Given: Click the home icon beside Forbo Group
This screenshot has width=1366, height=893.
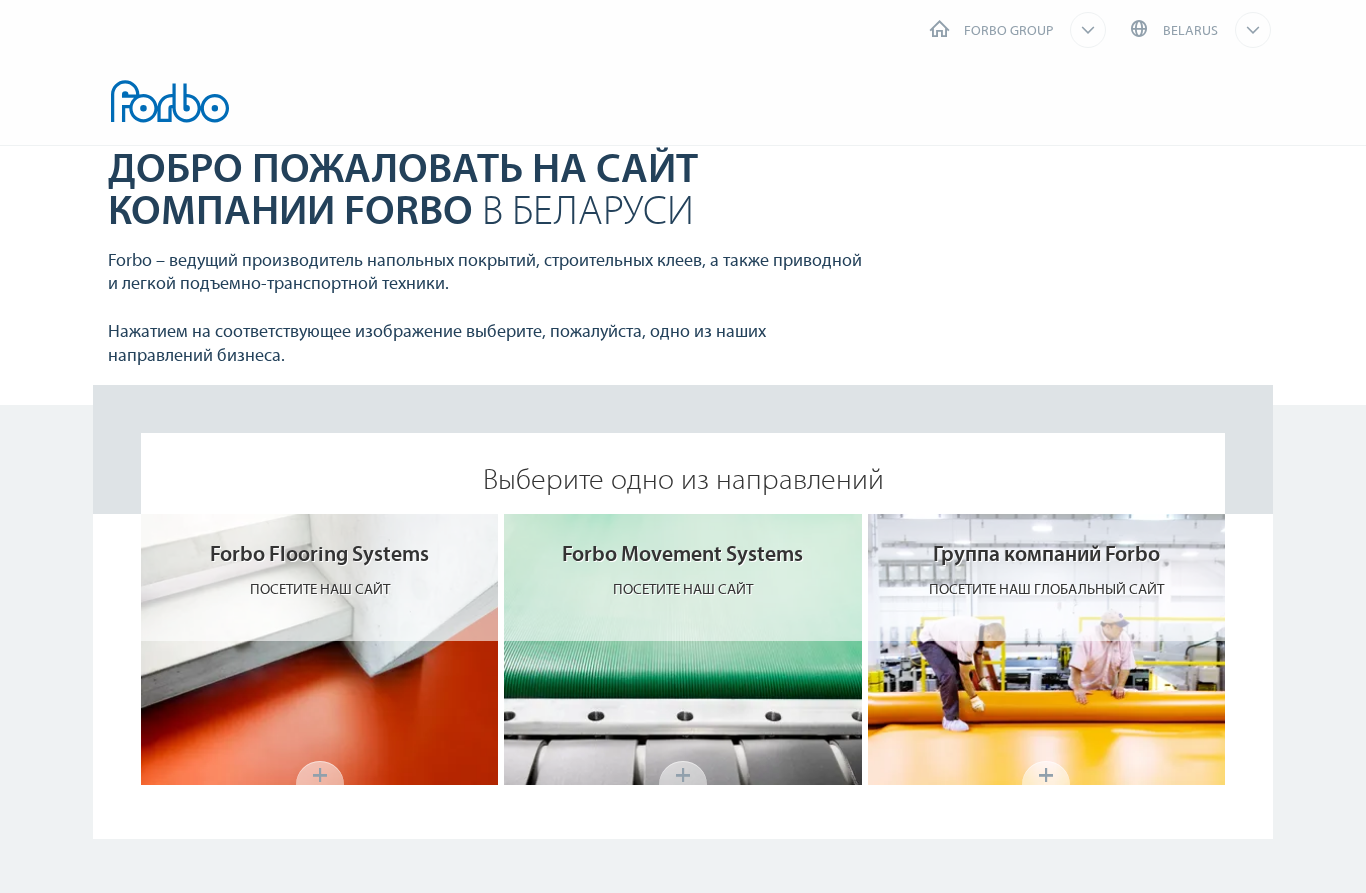Looking at the screenshot, I should coord(939,29).
